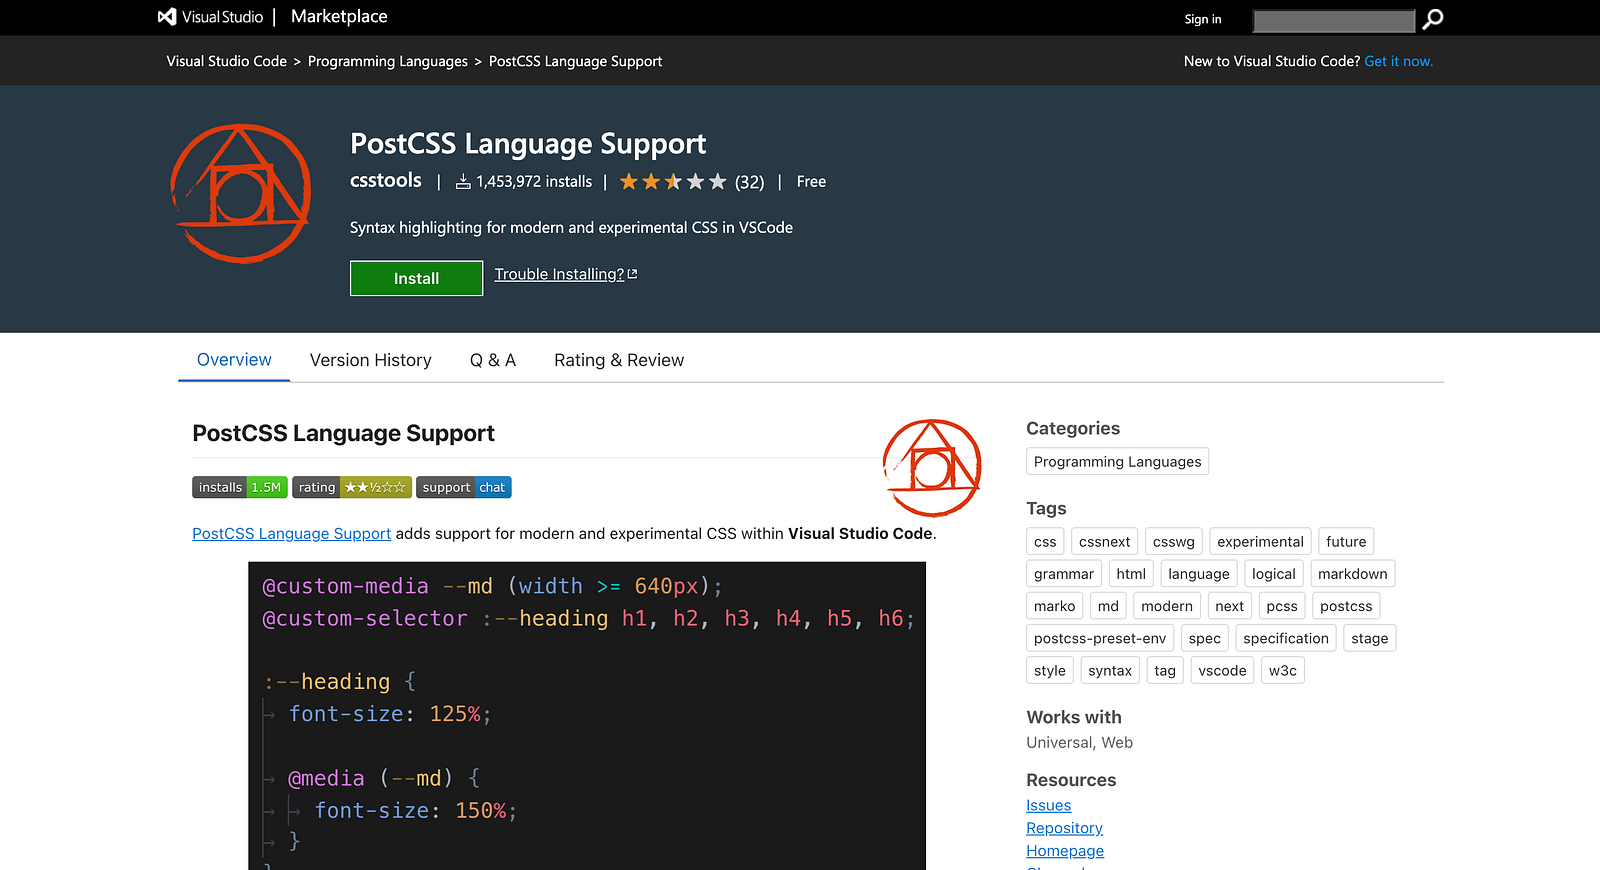Click the html tag
The image size is (1600, 870).
click(1131, 573)
